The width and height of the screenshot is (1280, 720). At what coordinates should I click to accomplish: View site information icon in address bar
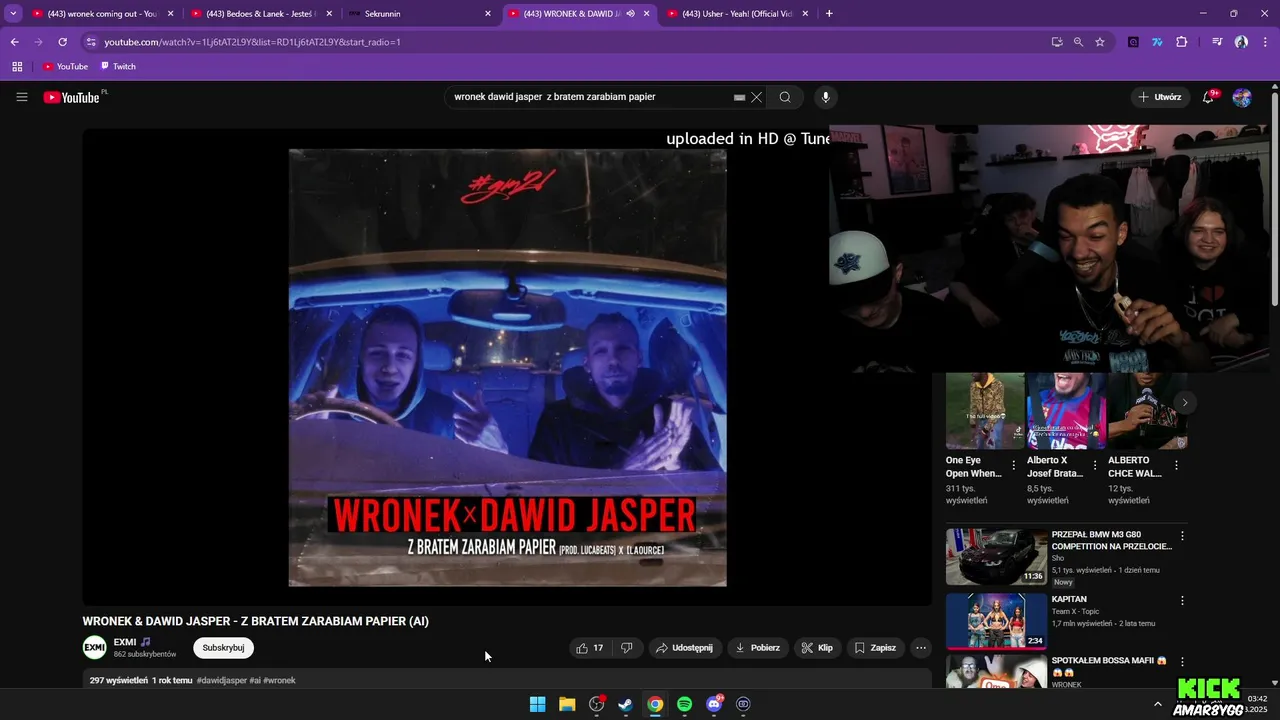[x=91, y=42]
